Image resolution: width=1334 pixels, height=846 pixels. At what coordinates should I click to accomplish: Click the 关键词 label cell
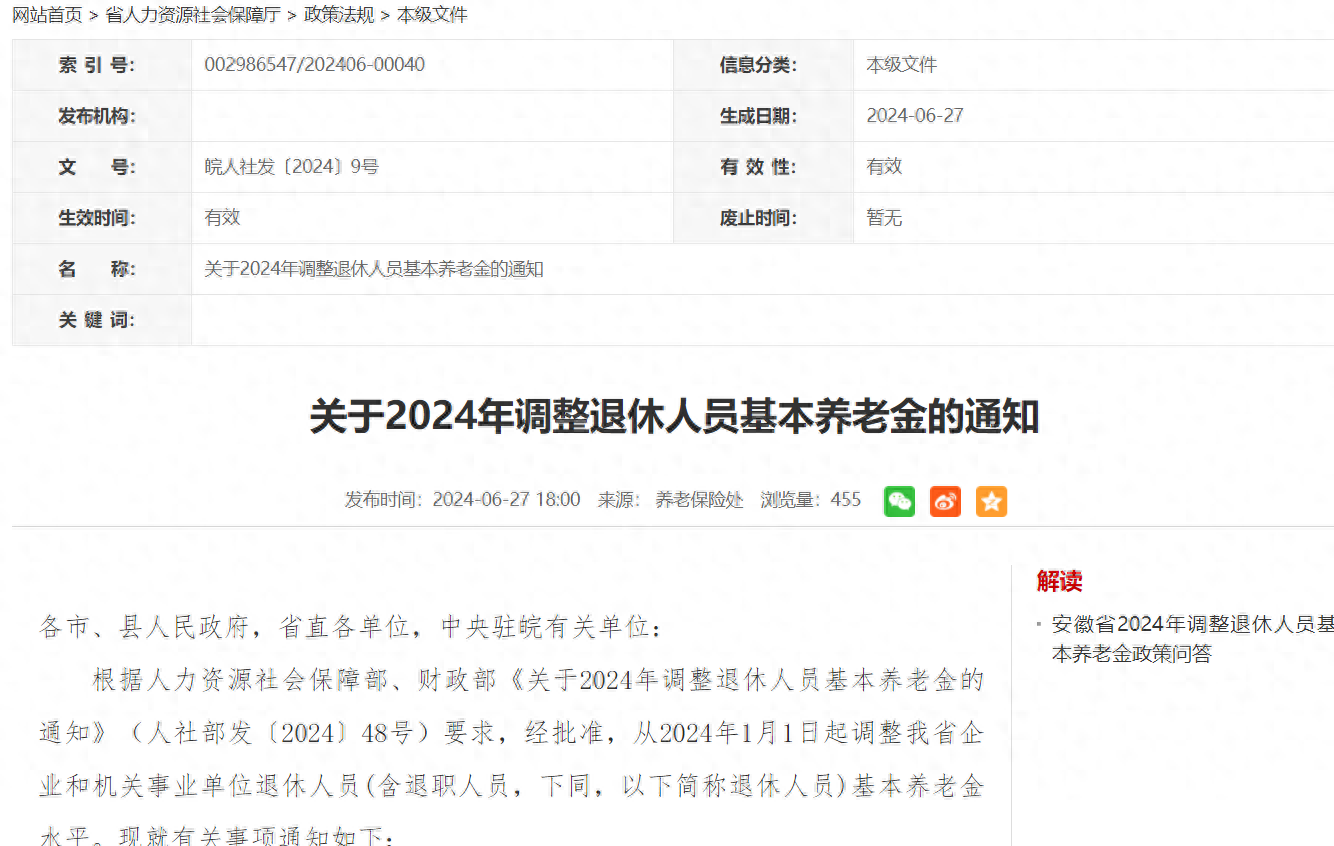pyautogui.click(x=96, y=320)
